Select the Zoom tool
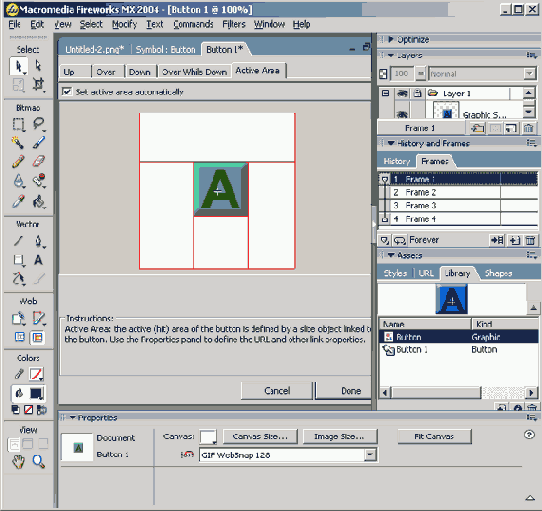The height and width of the screenshot is (511, 542). pos(38,462)
